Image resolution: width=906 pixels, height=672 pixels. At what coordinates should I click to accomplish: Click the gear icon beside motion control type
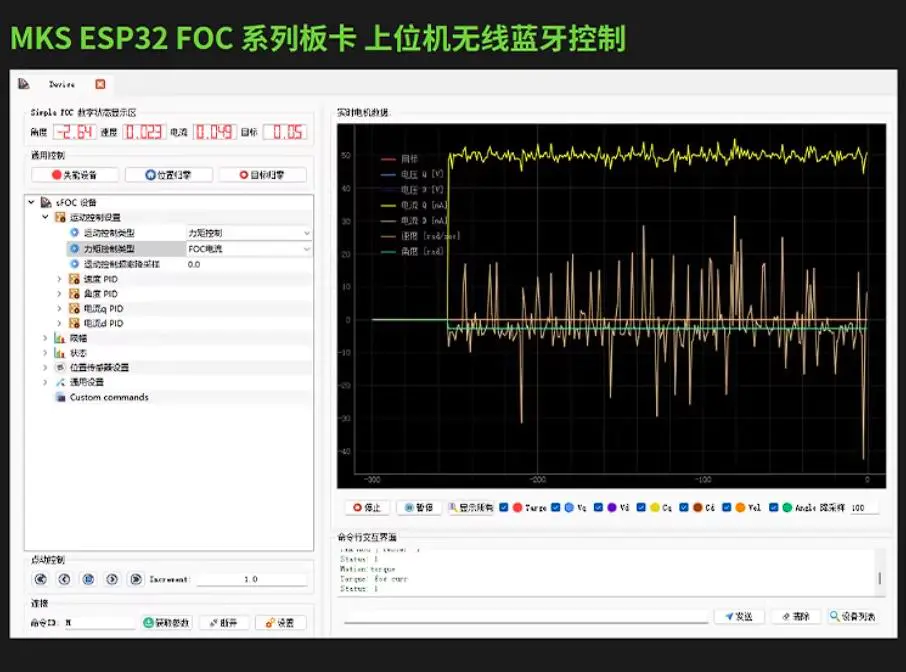(75, 232)
